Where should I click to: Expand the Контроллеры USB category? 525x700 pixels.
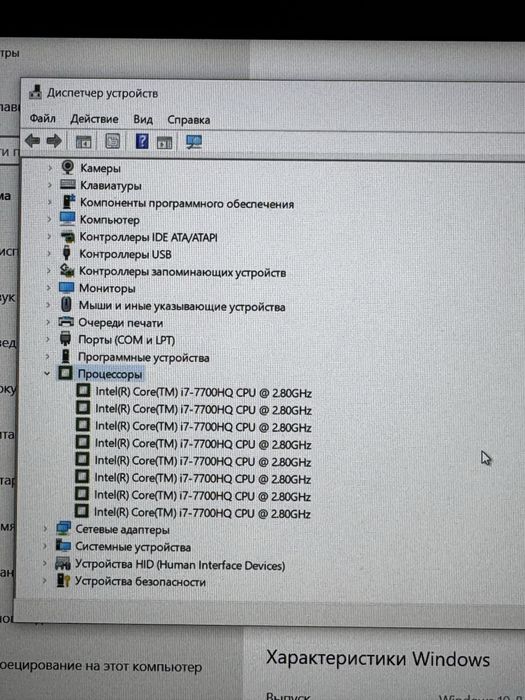[50, 254]
